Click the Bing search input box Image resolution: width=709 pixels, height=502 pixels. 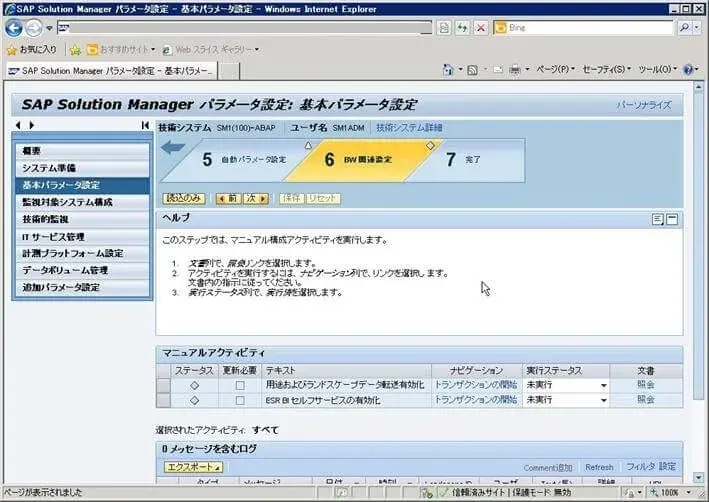click(585, 28)
